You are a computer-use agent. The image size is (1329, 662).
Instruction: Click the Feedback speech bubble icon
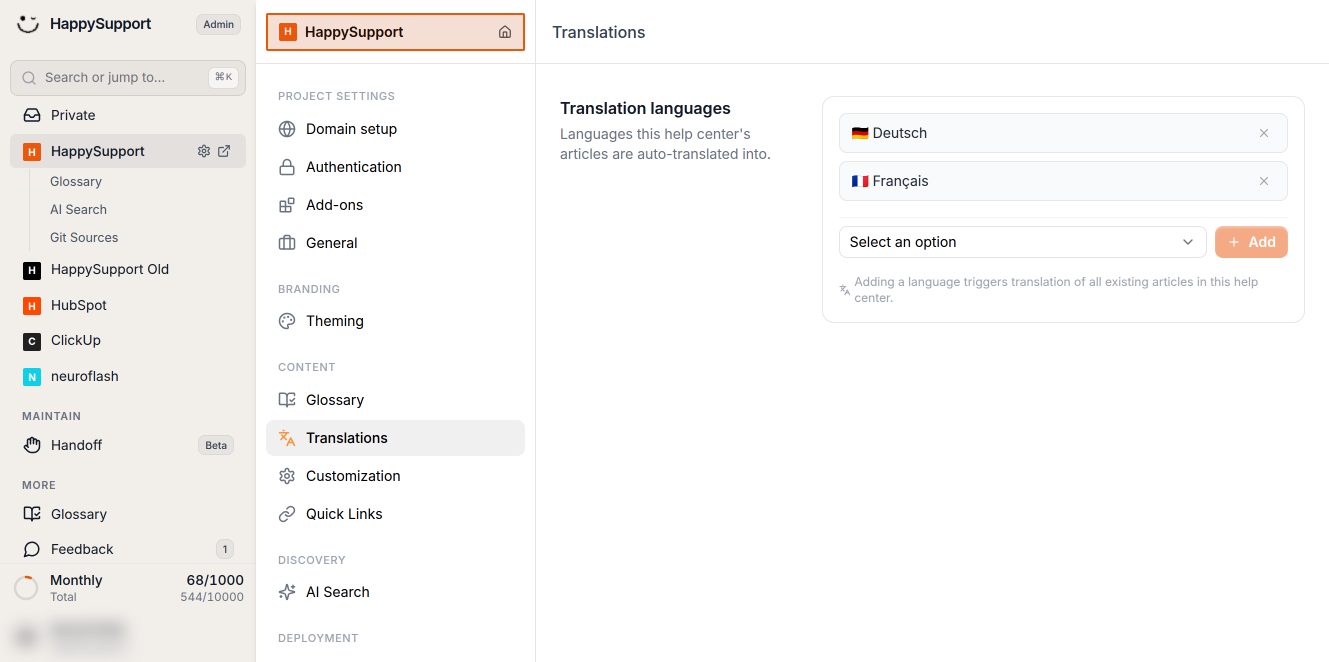pos(32,549)
